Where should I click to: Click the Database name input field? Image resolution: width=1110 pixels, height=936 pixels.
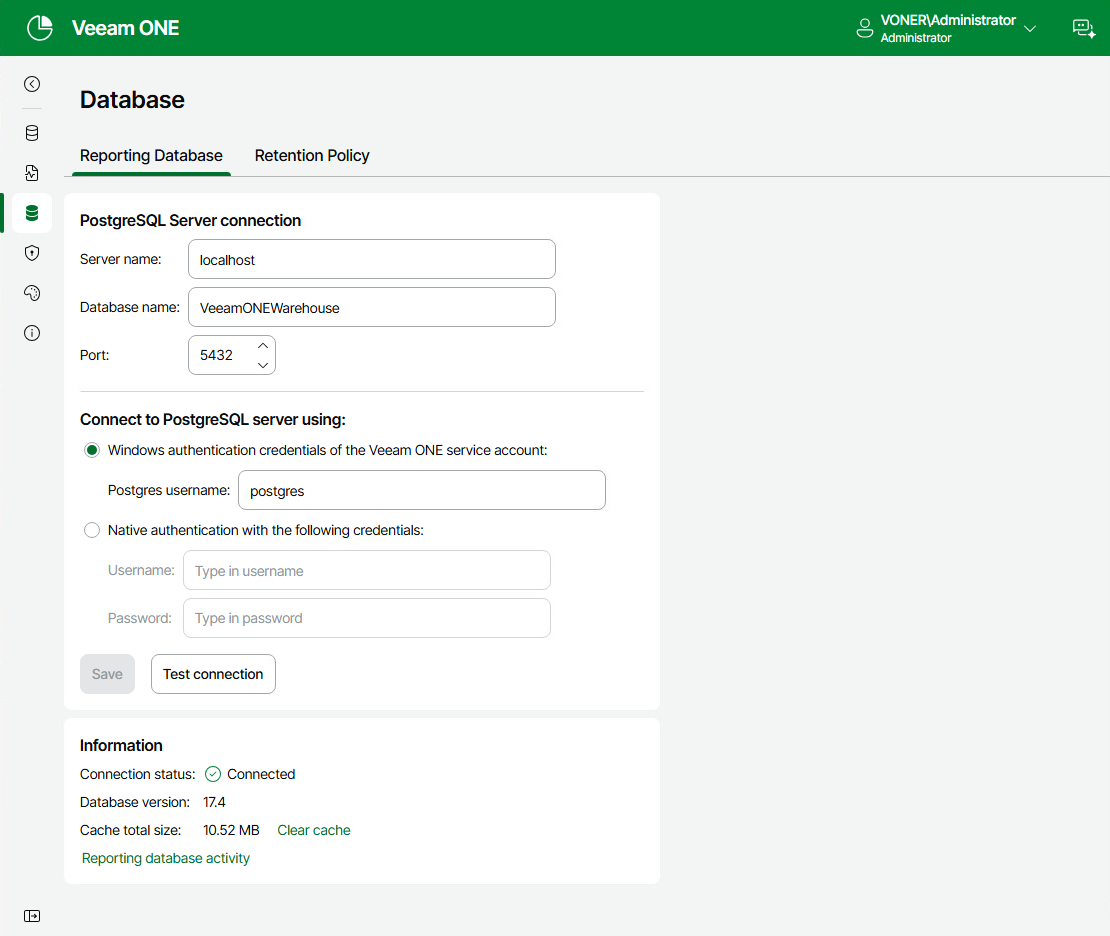[x=372, y=307]
